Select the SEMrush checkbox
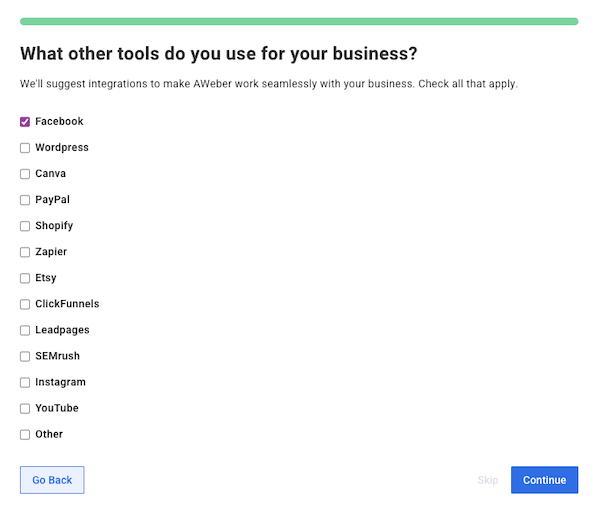This screenshot has height=516, width=600. pyautogui.click(x=25, y=356)
